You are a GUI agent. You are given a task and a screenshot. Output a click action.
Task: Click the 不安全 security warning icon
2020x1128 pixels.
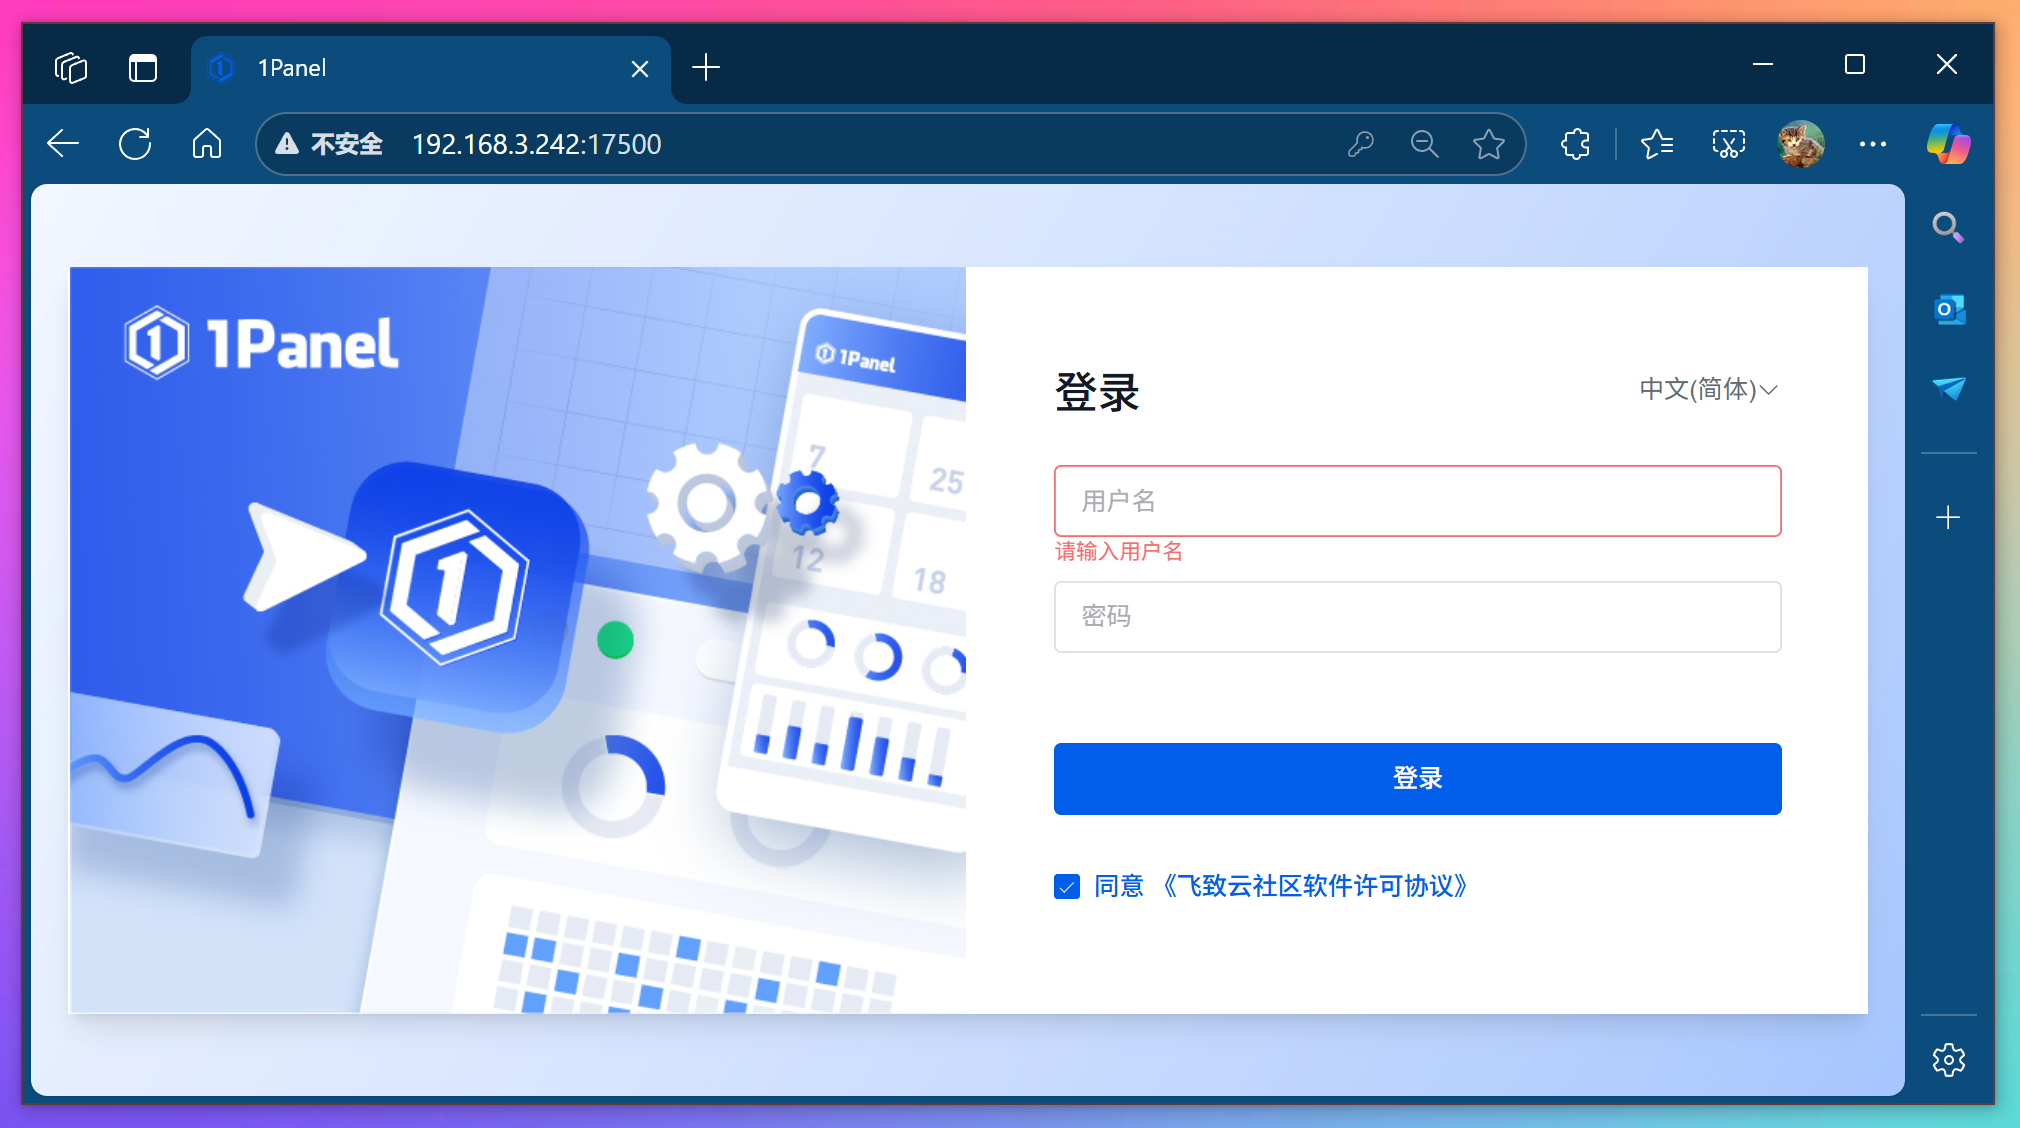[x=288, y=143]
